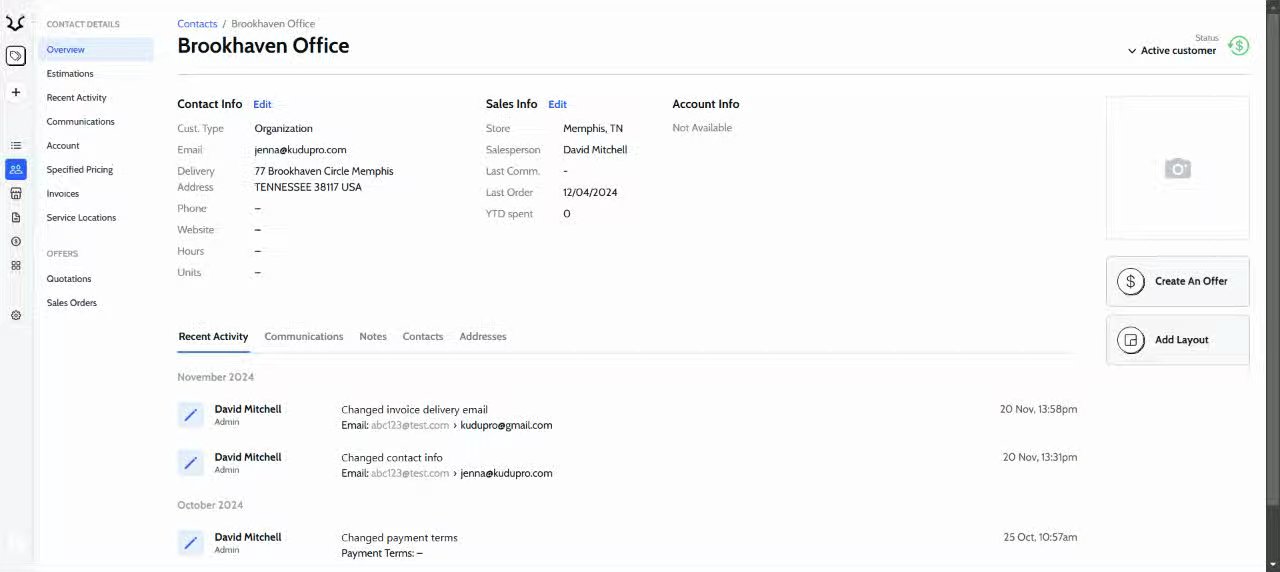Open the settings gear icon
Screen dimensions: 1280x572
pos(15,315)
